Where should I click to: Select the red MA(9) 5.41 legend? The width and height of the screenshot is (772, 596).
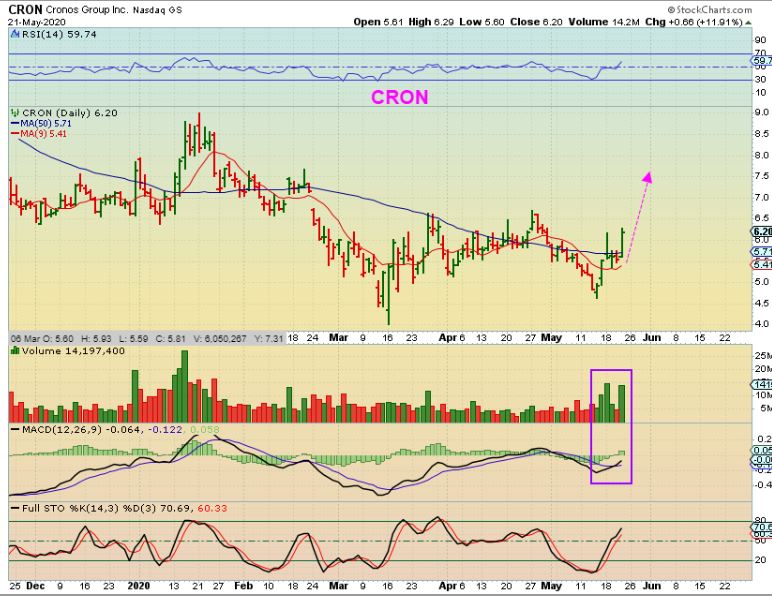click(x=39, y=134)
